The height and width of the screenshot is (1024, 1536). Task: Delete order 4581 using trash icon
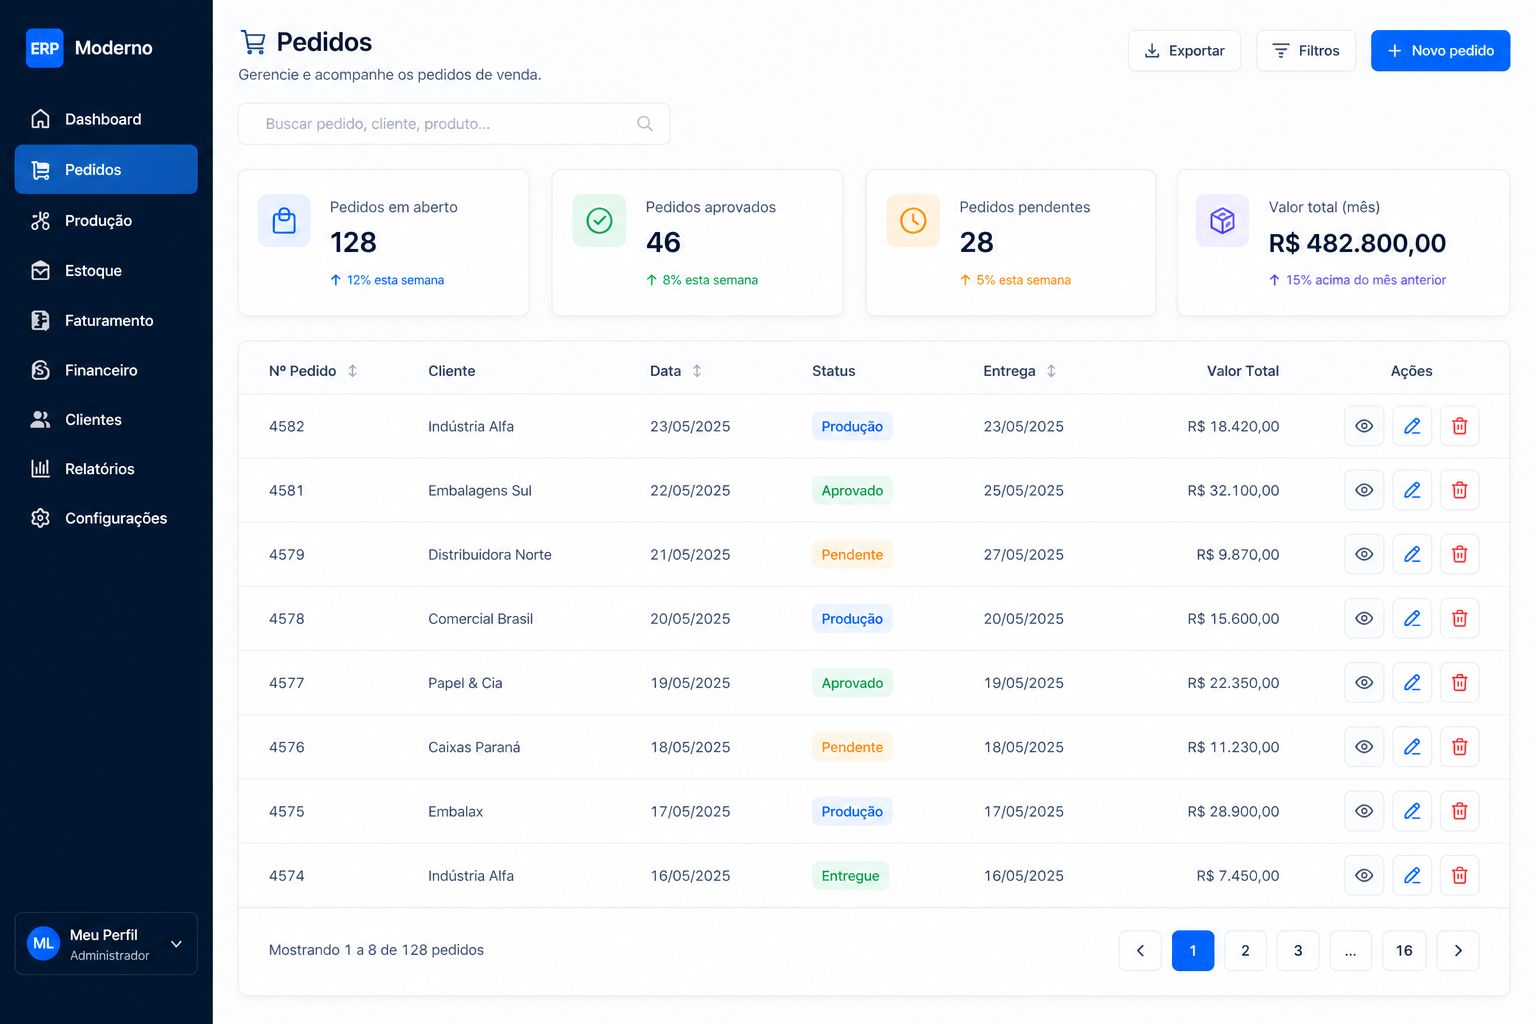pyautogui.click(x=1459, y=490)
